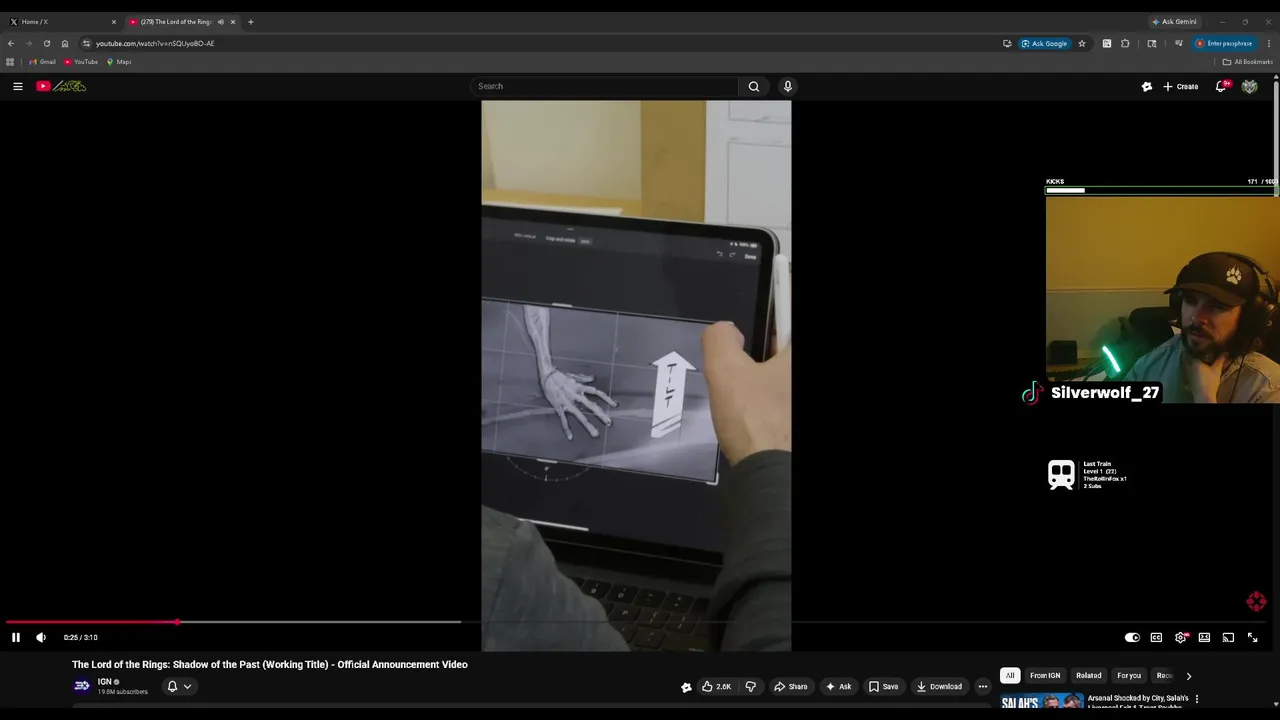The image size is (1280, 720).
Task: Expand filter chips with right arrow
Action: click(x=1188, y=676)
